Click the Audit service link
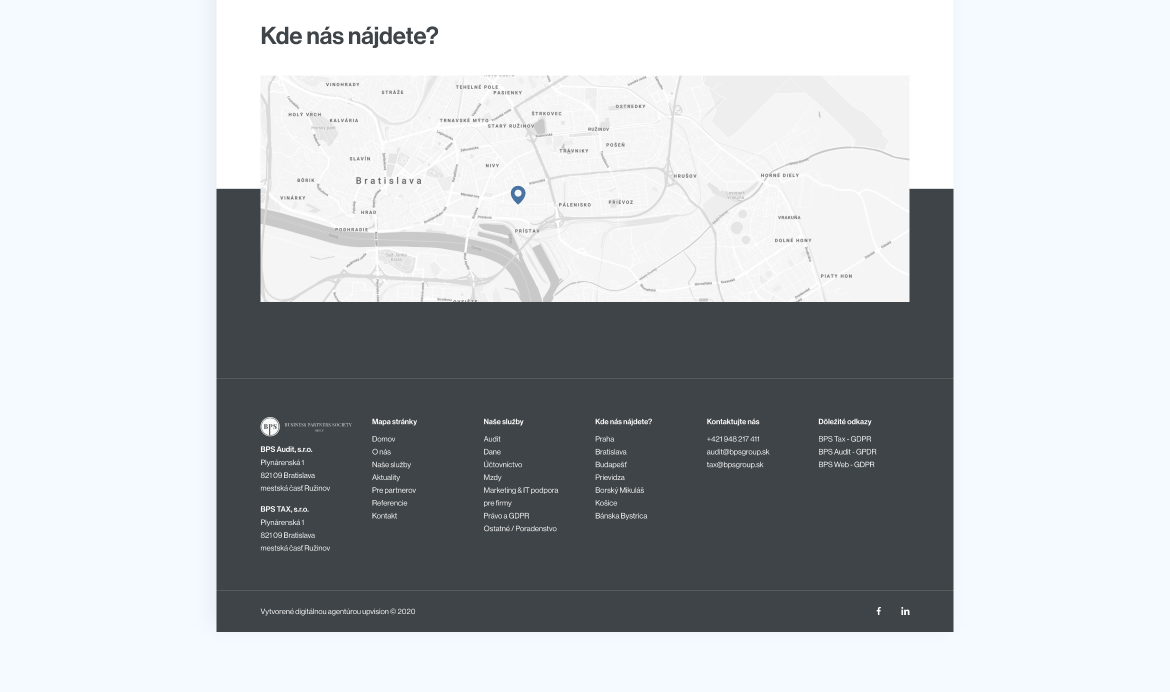Viewport: 1170px width, 692px height. click(492, 439)
